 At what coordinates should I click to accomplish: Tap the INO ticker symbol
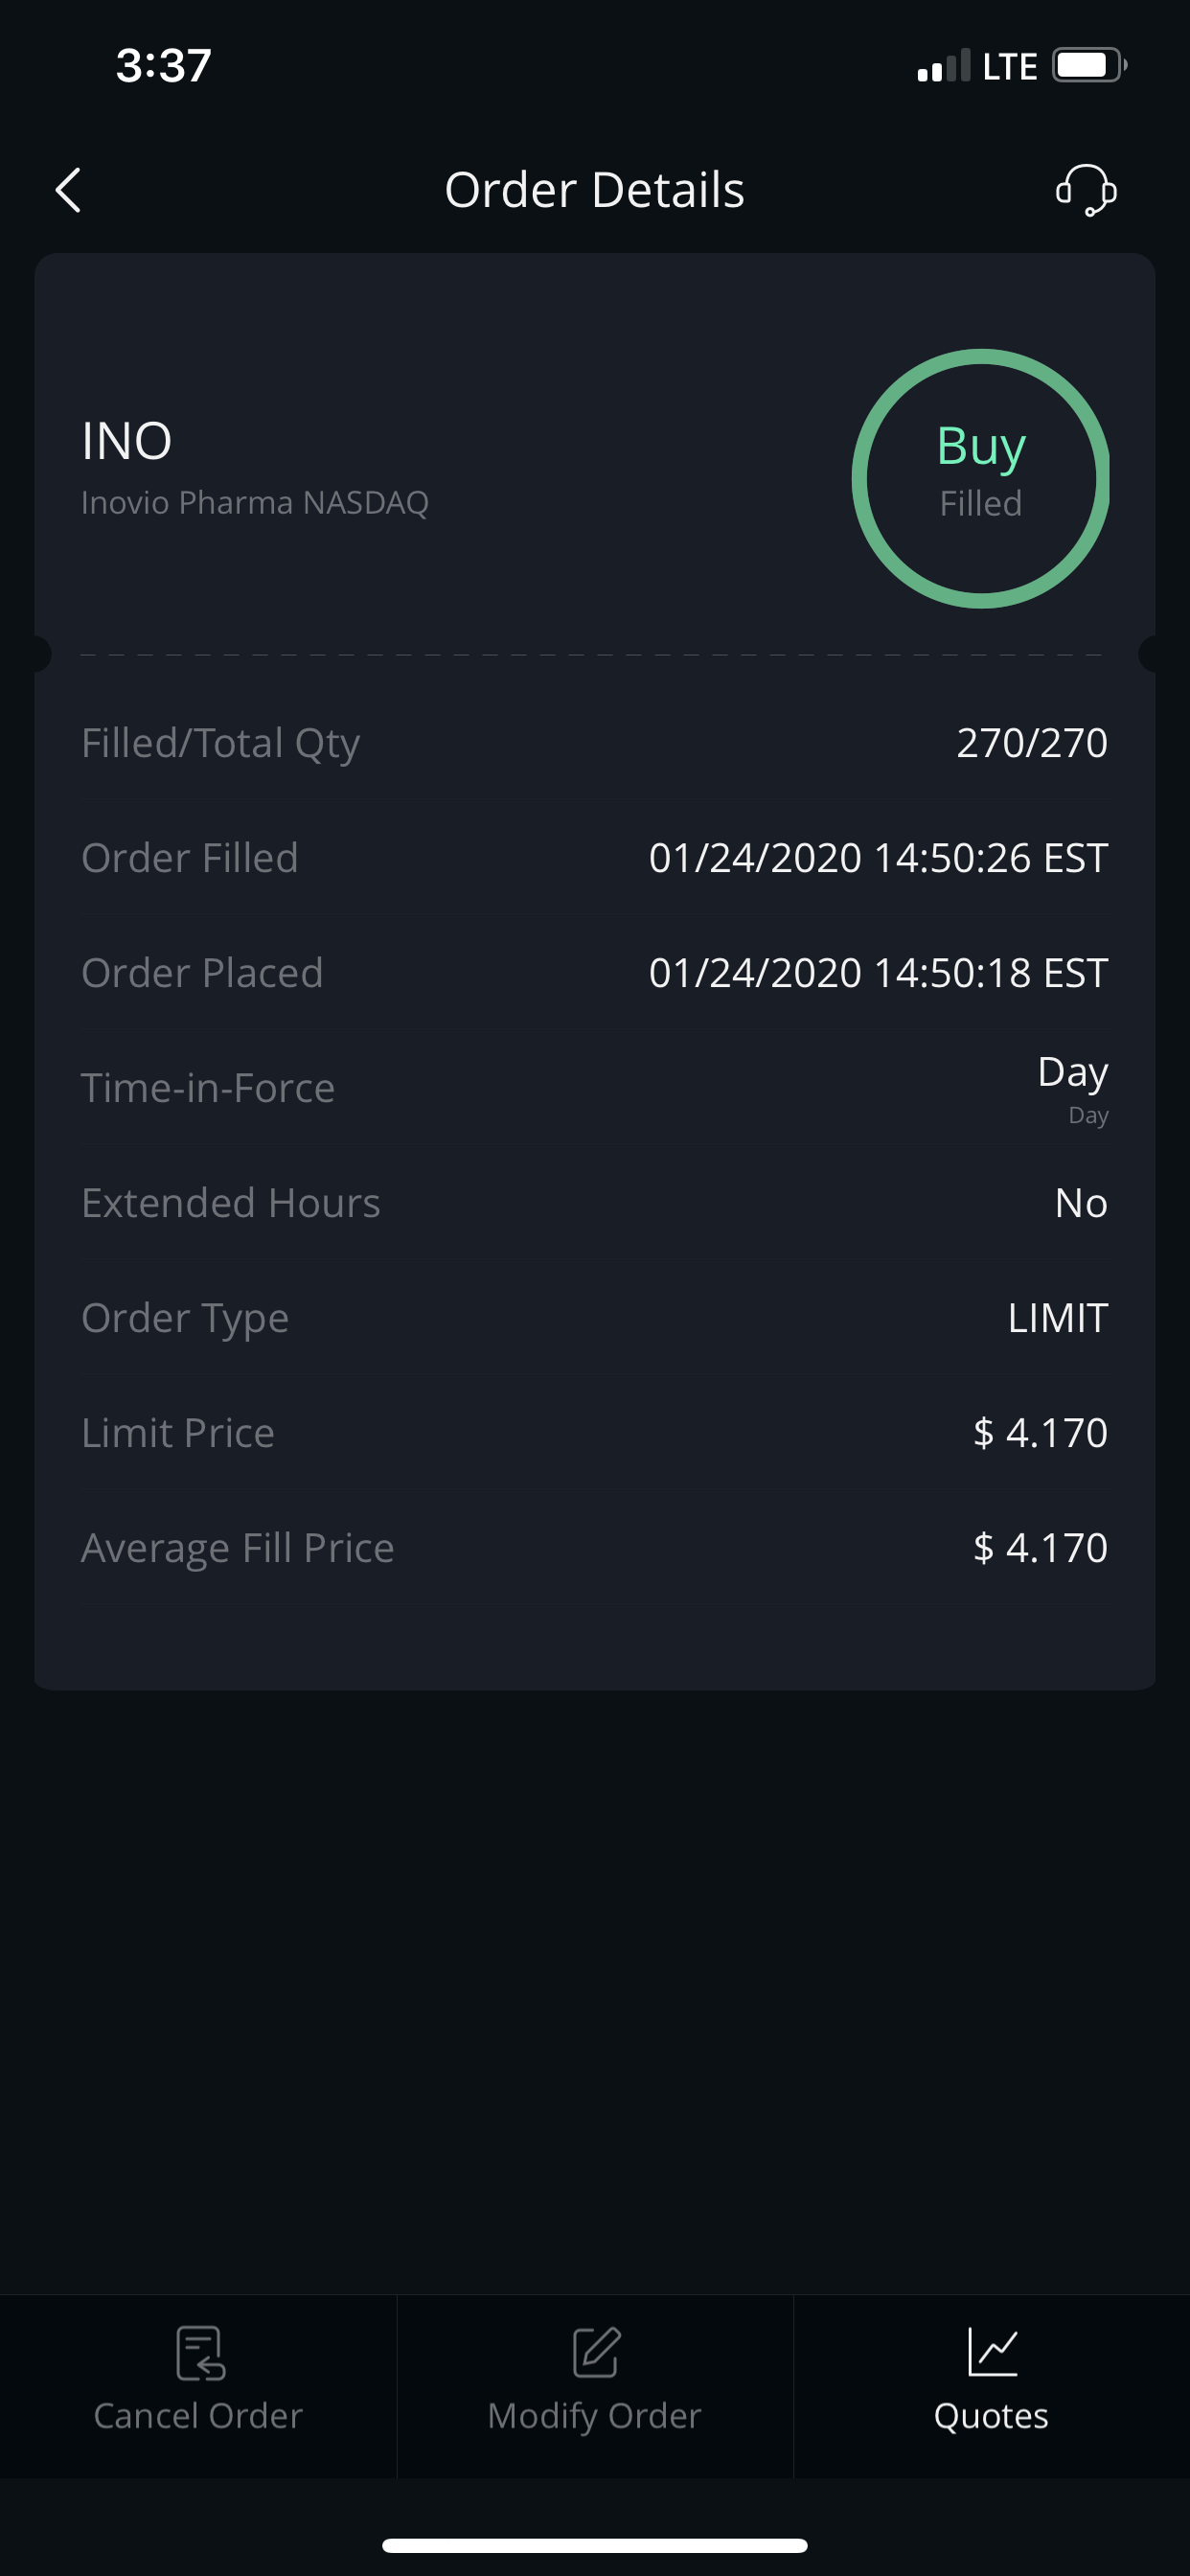coord(127,441)
